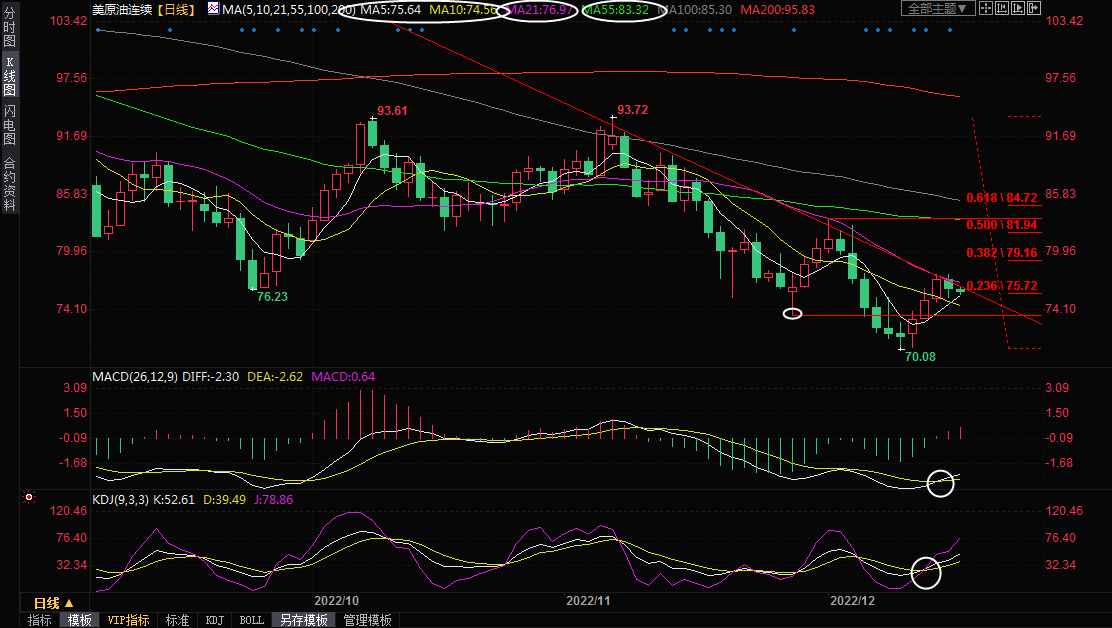
Task: Click the white circle marker on MACD crossover
Action: [941, 483]
